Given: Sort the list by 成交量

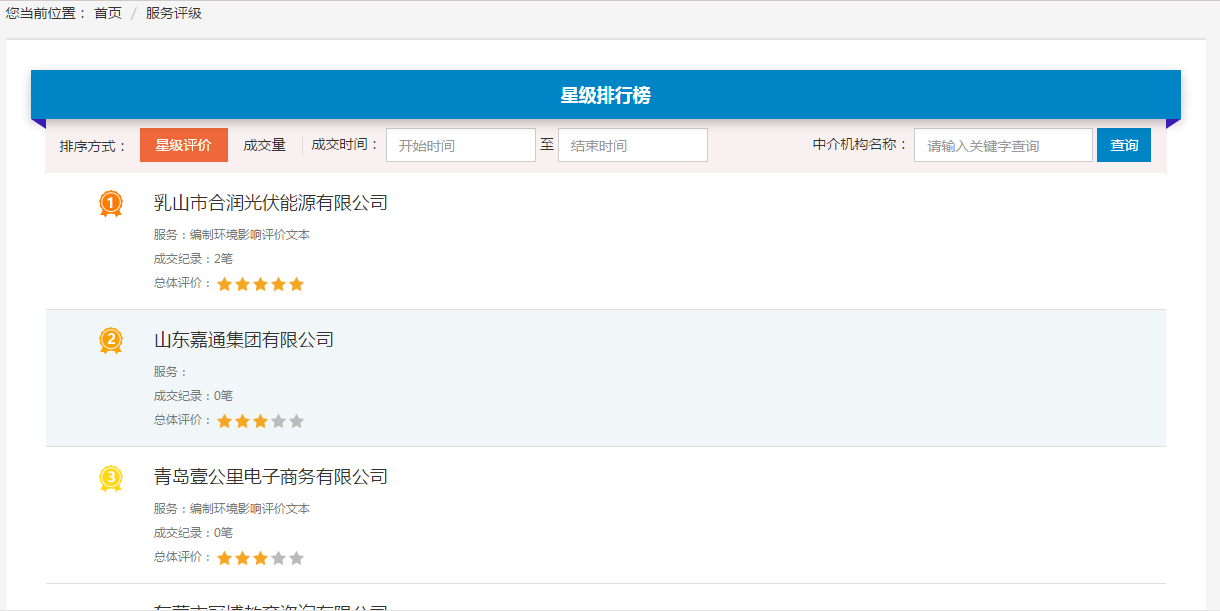Looking at the screenshot, I should click(264, 145).
